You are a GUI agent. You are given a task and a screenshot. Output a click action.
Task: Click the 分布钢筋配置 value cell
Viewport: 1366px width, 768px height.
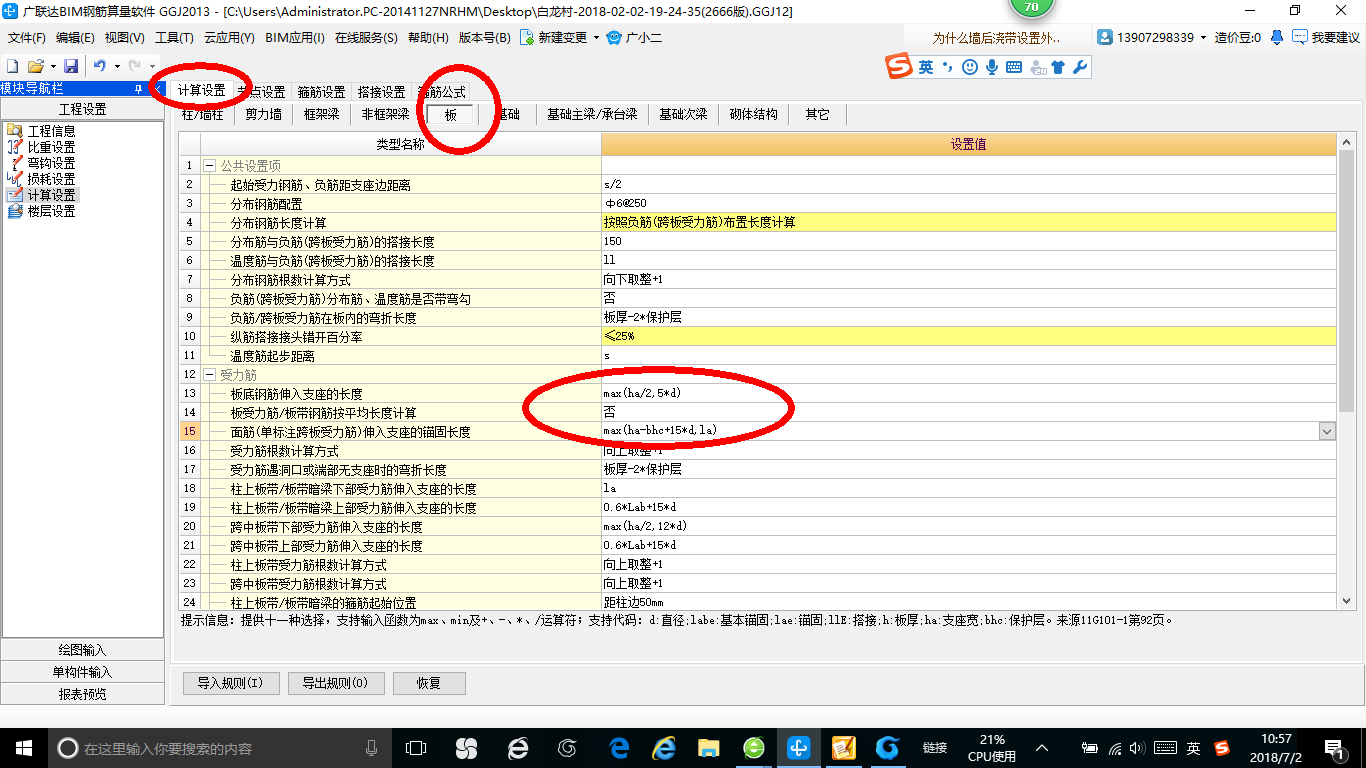click(x=968, y=204)
